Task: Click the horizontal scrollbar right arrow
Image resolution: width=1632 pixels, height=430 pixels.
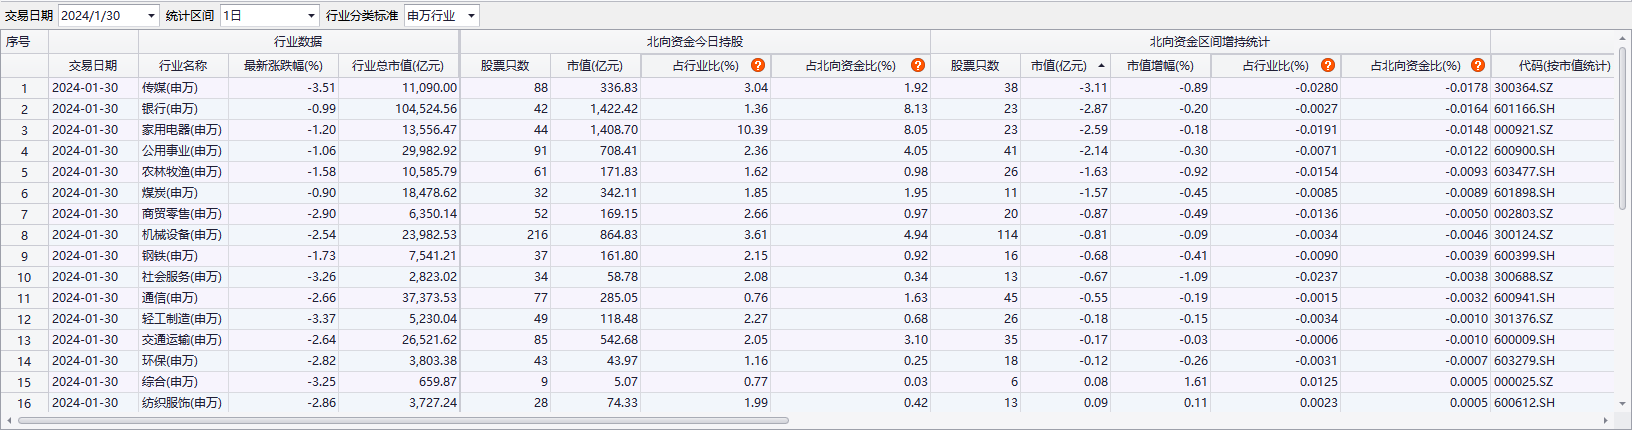Action: [1606, 421]
